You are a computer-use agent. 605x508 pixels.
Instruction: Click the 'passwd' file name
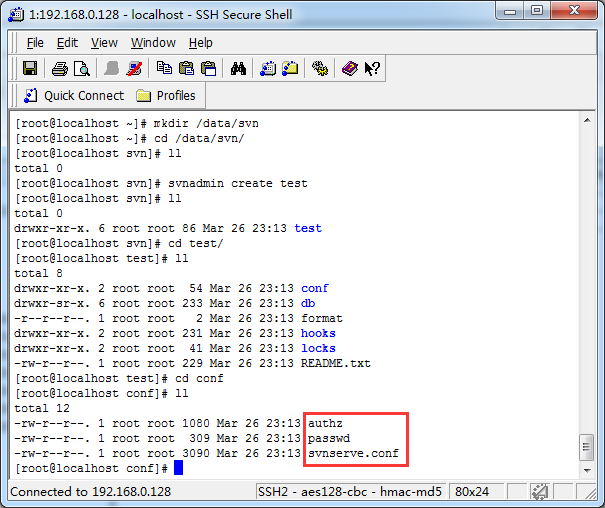point(329,438)
